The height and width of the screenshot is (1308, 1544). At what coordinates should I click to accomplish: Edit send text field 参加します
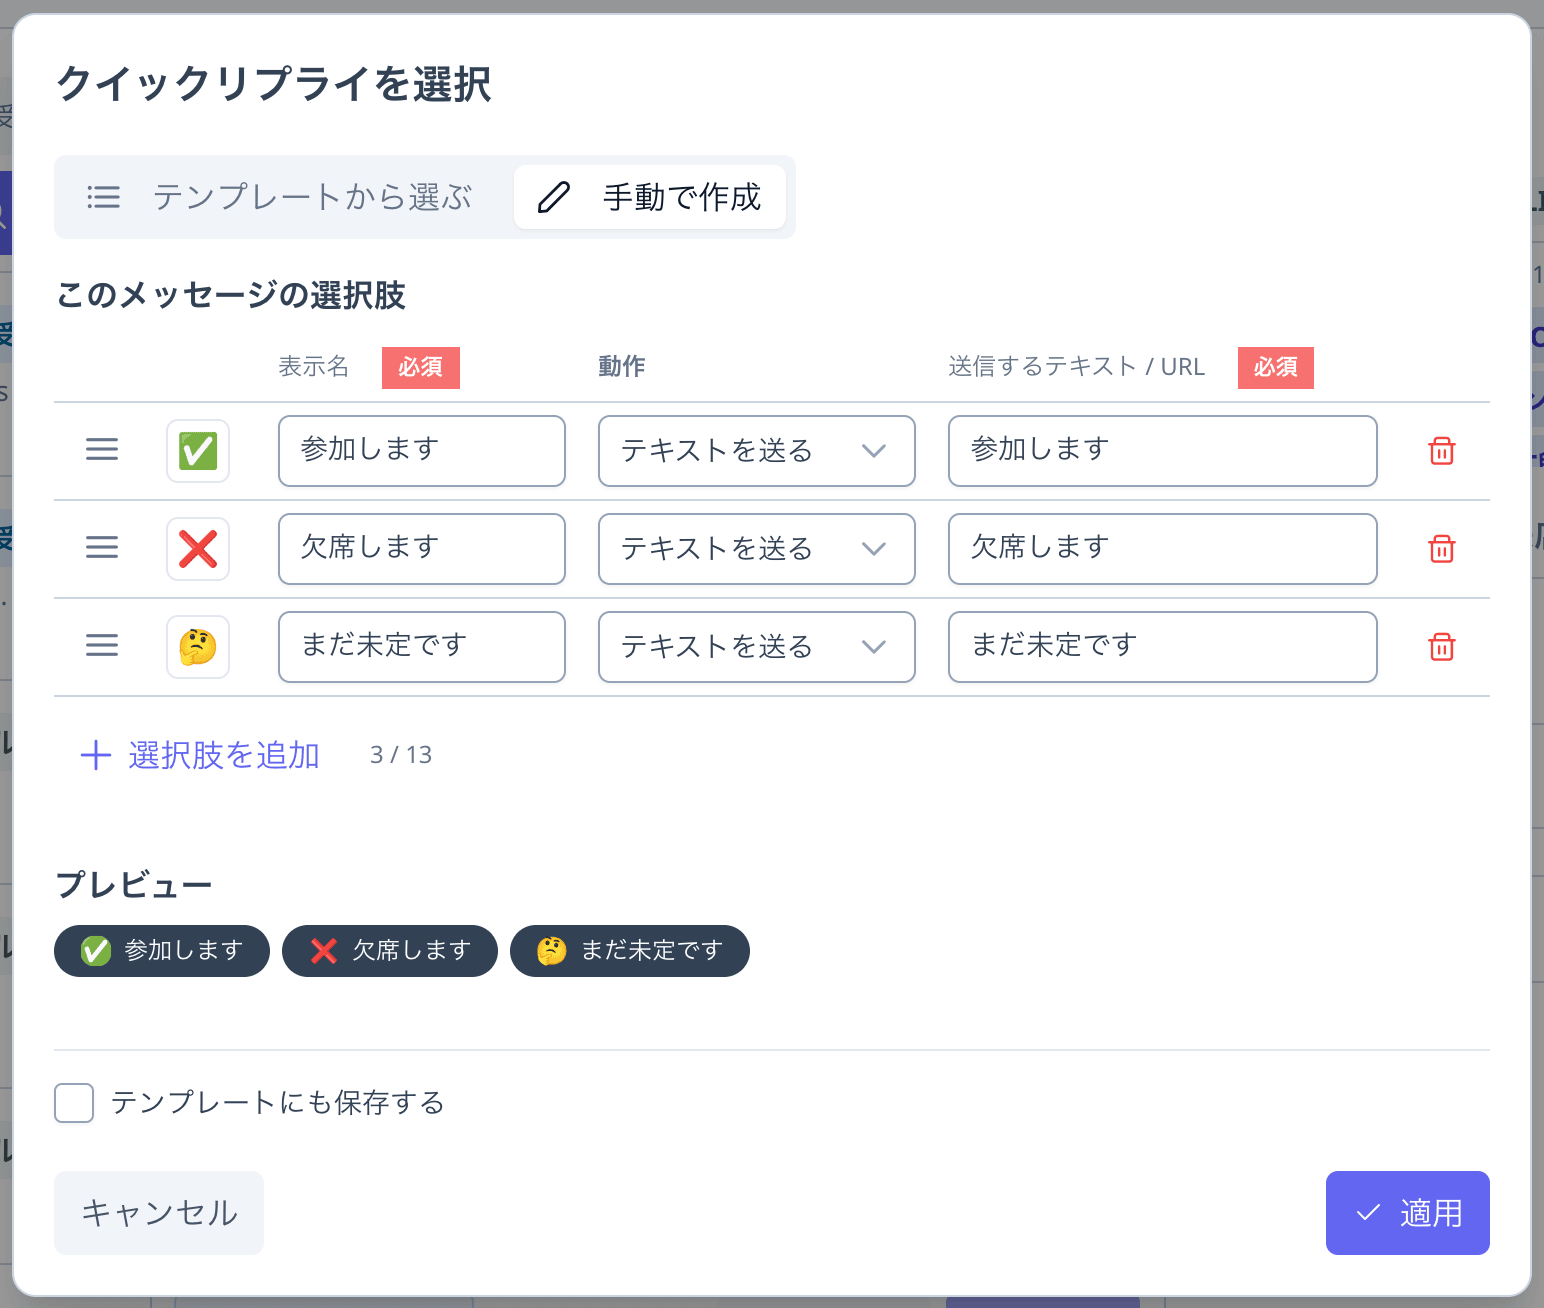coord(1163,451)
